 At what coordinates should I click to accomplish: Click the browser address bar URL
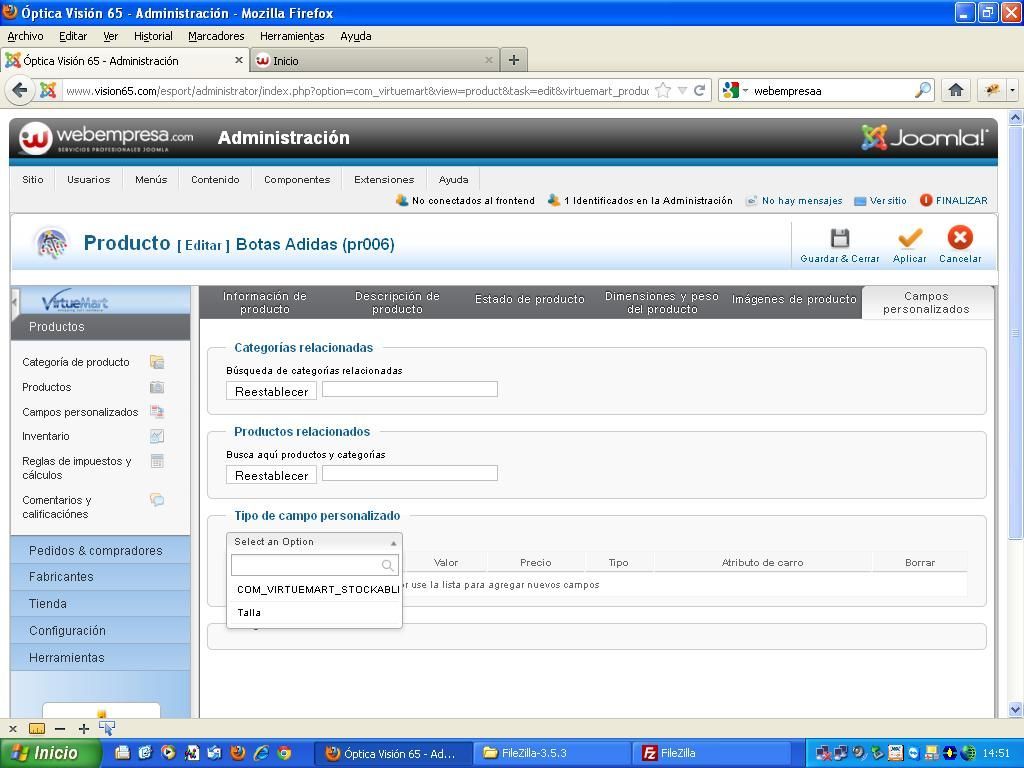[357, 91]
